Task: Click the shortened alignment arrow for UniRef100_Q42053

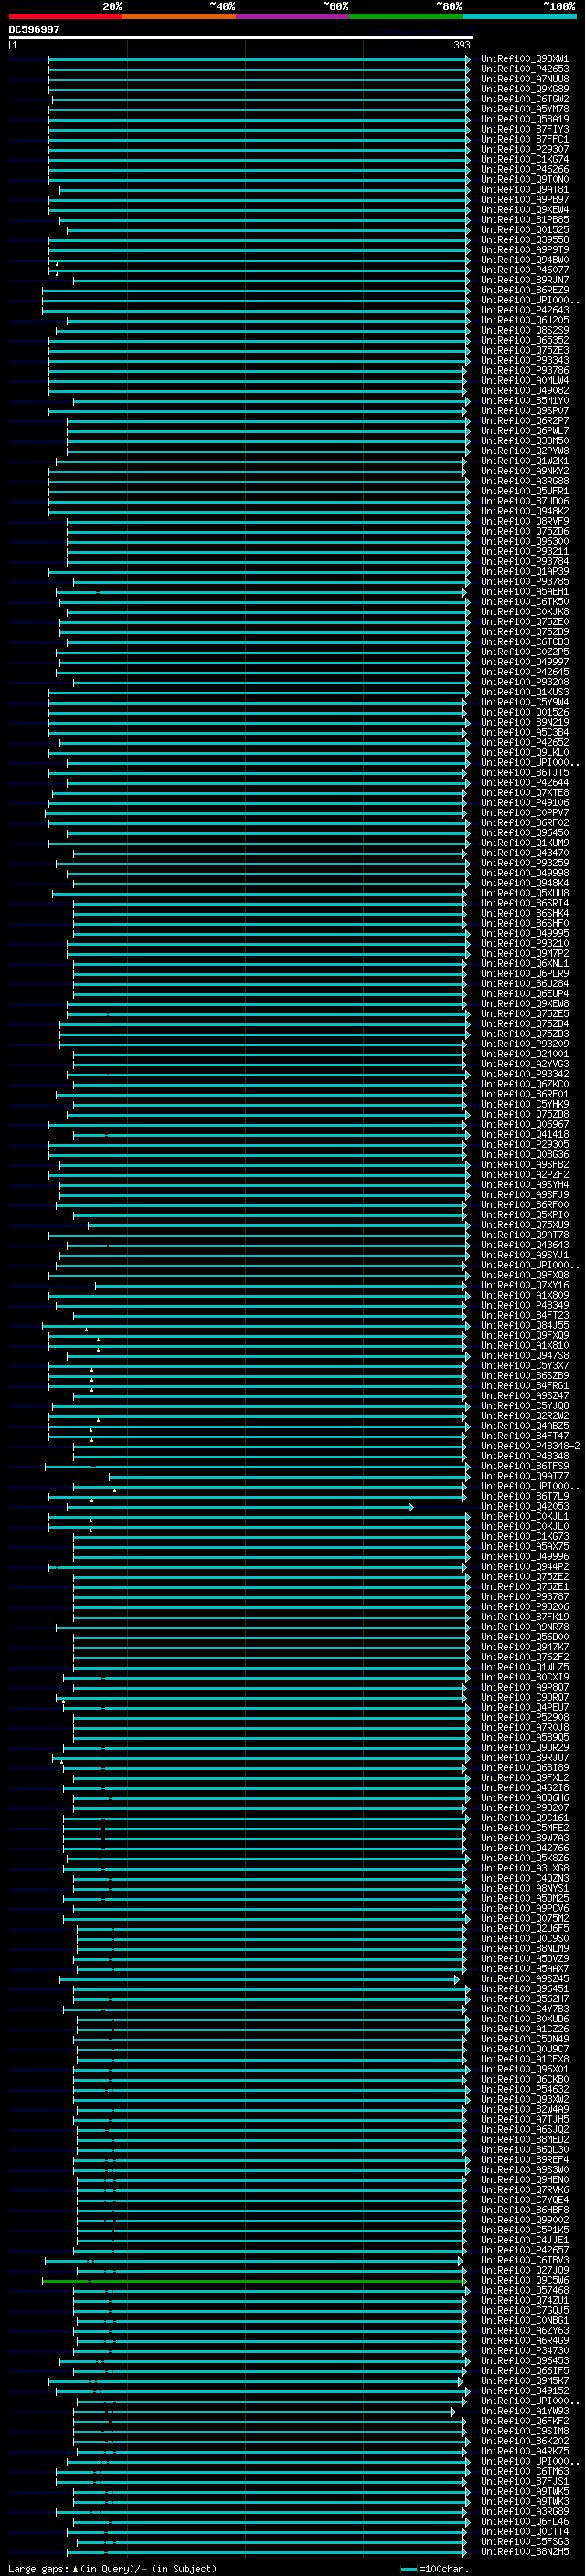Action: [240, 1508]
